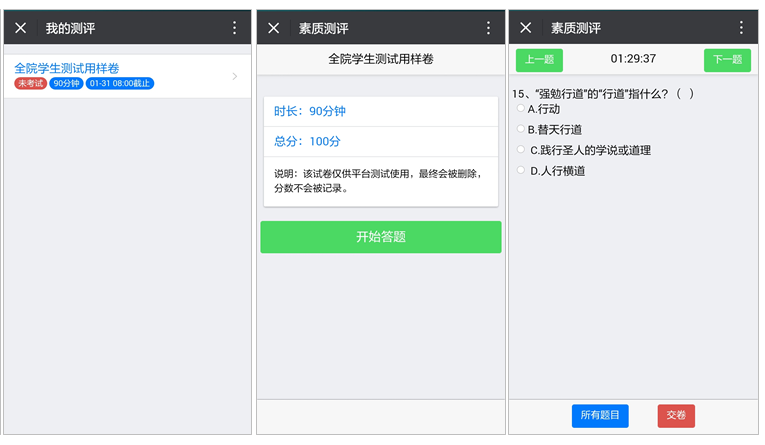Show all questions via 所有题目
765x445 pixels.
pyautogui.click(x=600, y=416)
